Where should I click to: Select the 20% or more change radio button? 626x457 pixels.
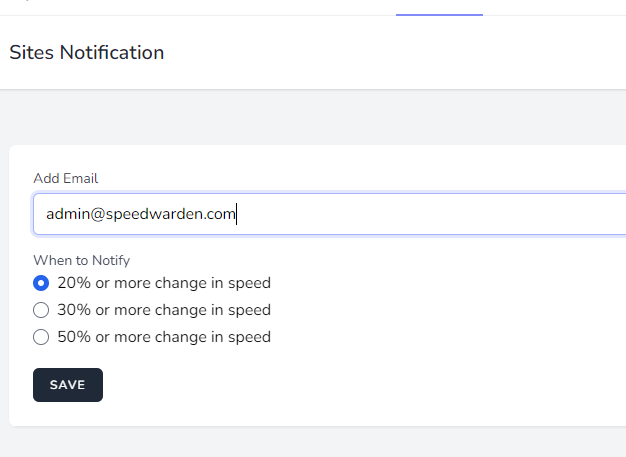pos(41,283)
